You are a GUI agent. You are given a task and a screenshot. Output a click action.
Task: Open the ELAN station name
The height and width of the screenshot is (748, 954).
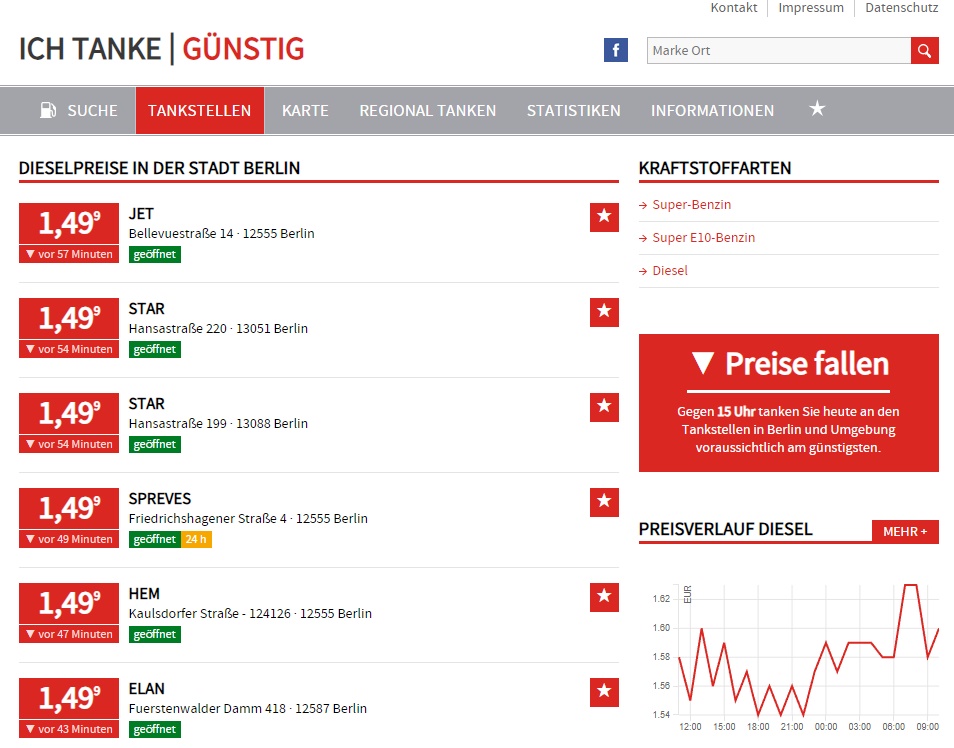point(147,688)
